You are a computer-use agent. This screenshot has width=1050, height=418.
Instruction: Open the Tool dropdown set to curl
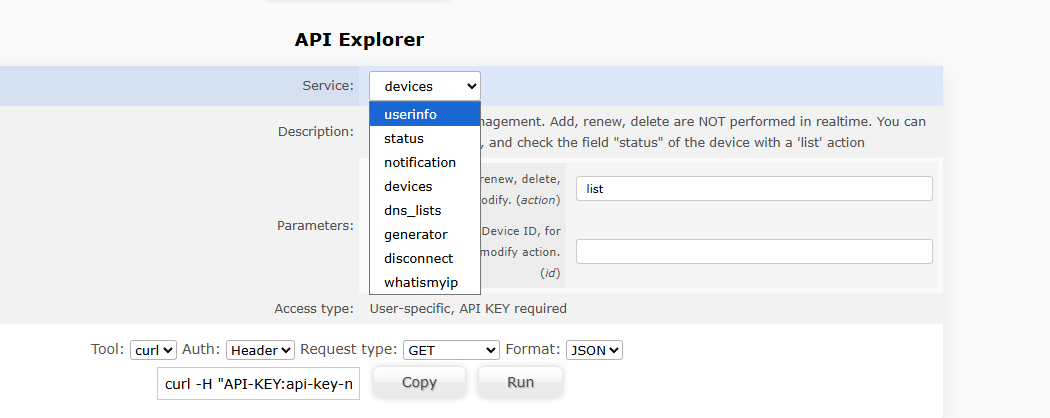(x=154, y=350)
